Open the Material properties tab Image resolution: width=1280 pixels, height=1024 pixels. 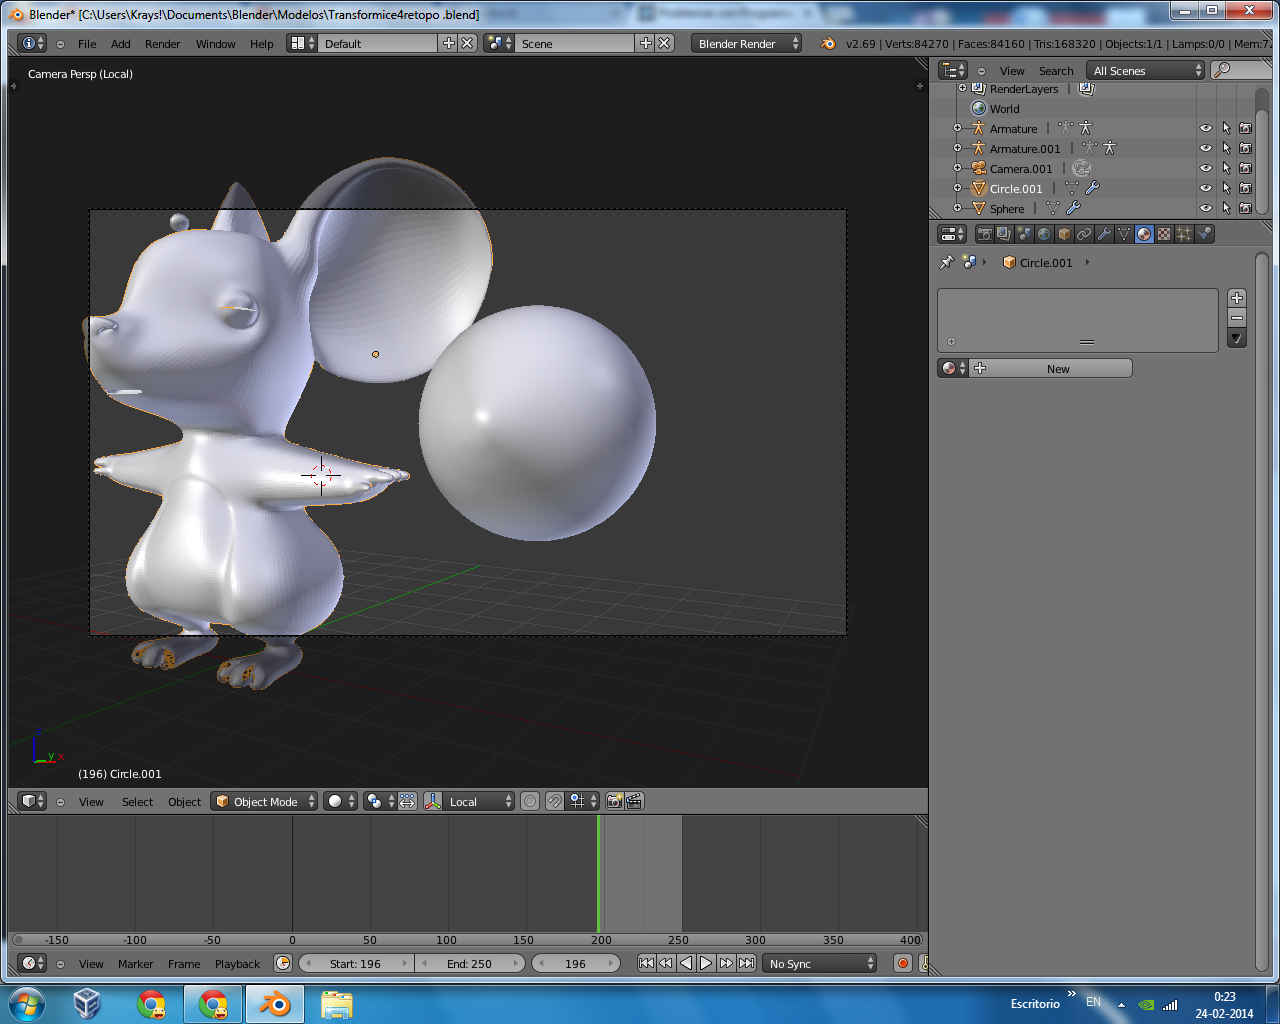pyautogui.click(x=1144, y=234)
